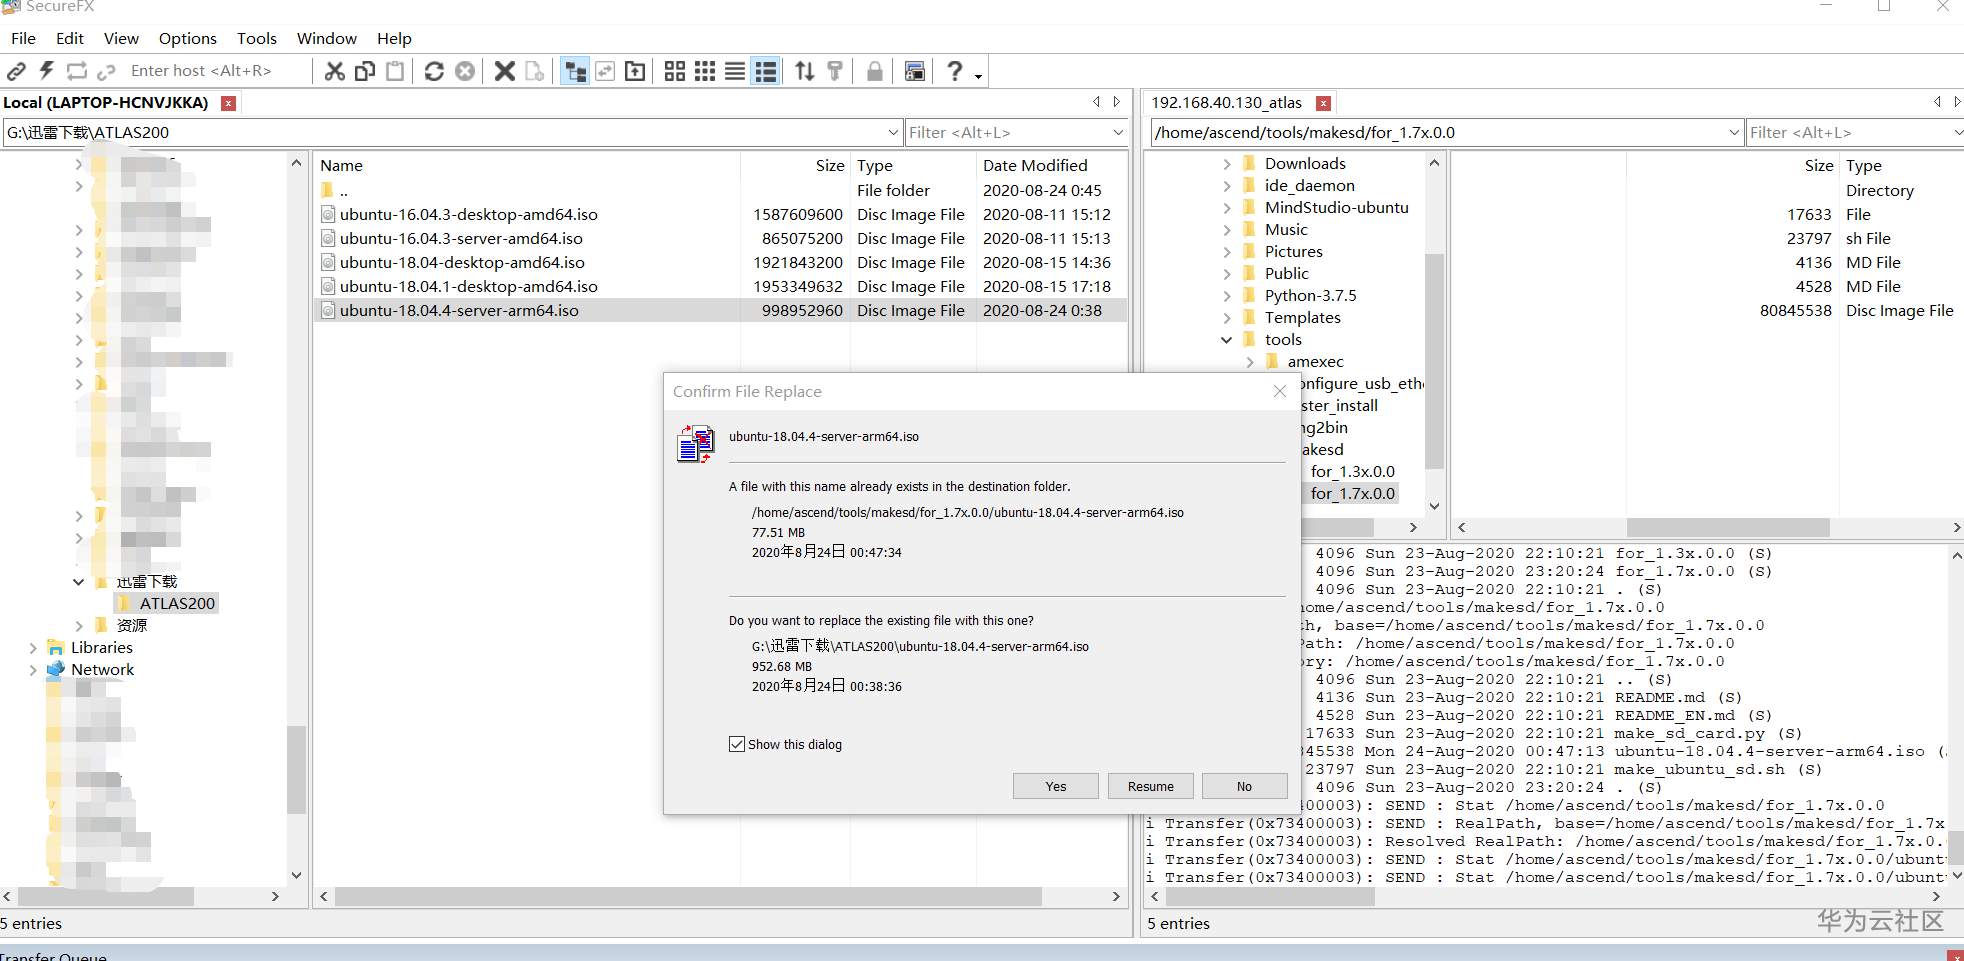This screenshot has height=961, width=1964.
Task: Click the Help question mark icon
Action: (x=955, y=71)
